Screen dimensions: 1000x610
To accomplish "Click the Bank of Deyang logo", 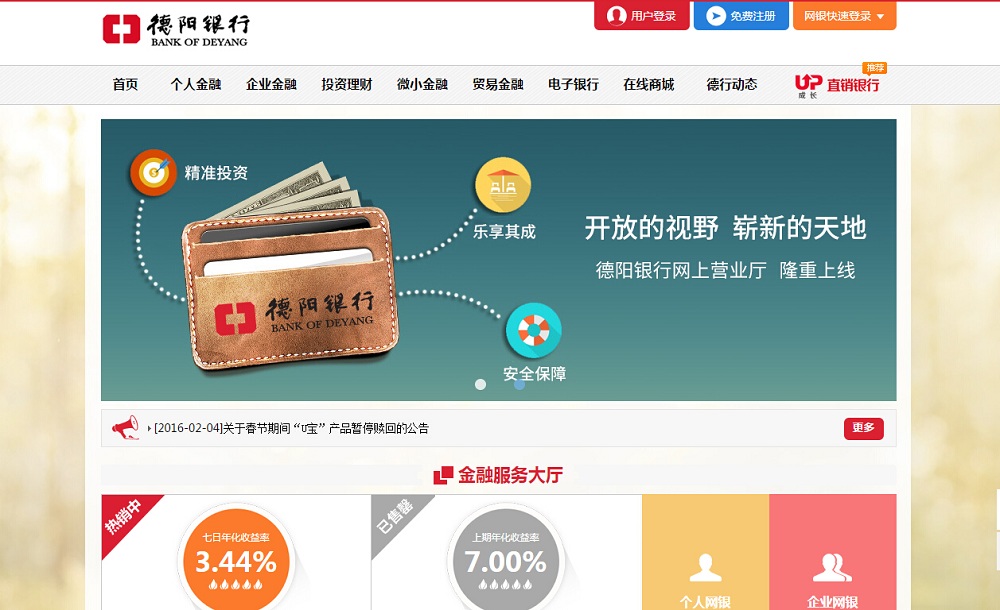I will (x=176, y=29).
